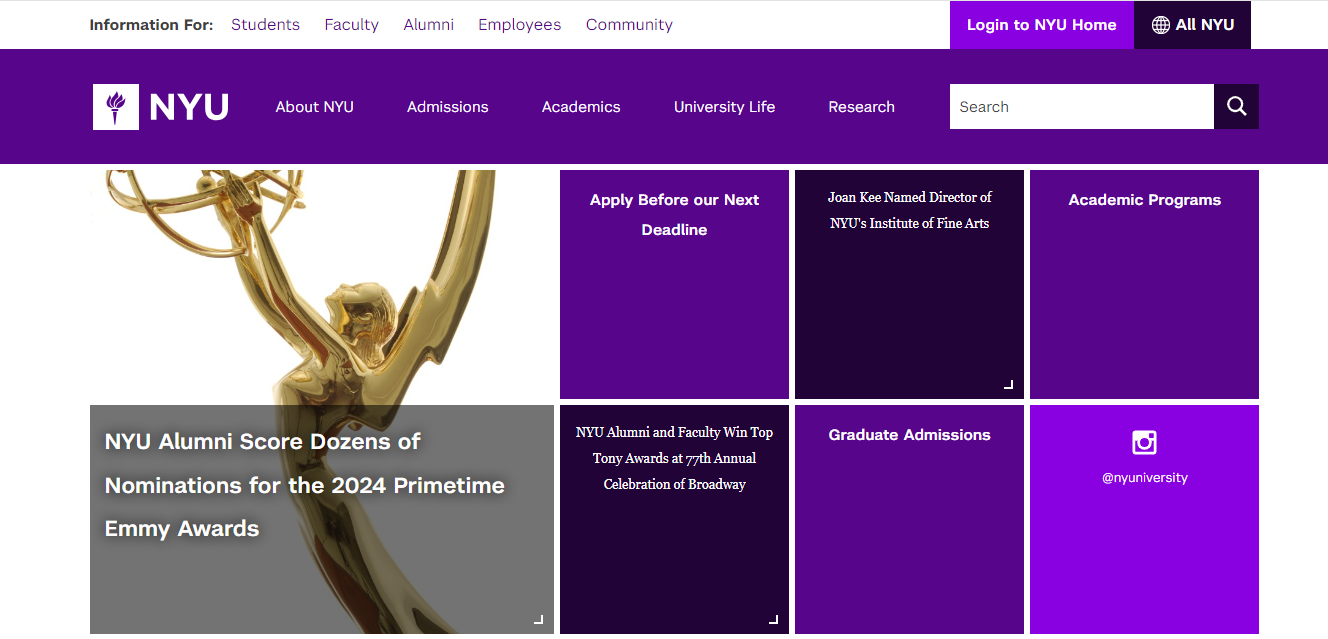Open the Academics menu
The height and width of the screenshot is (639, 1328).
[x=581, y=107]
